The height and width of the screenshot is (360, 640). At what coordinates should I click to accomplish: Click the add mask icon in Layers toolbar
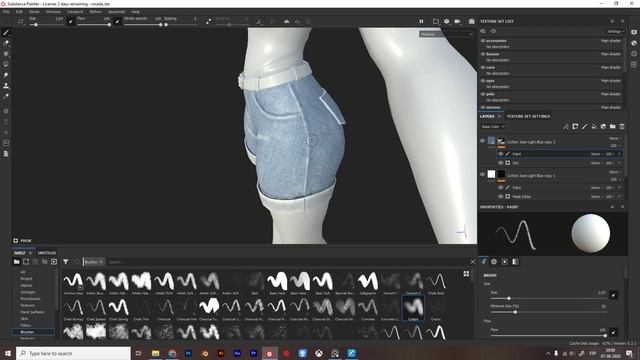click(575, 127)
